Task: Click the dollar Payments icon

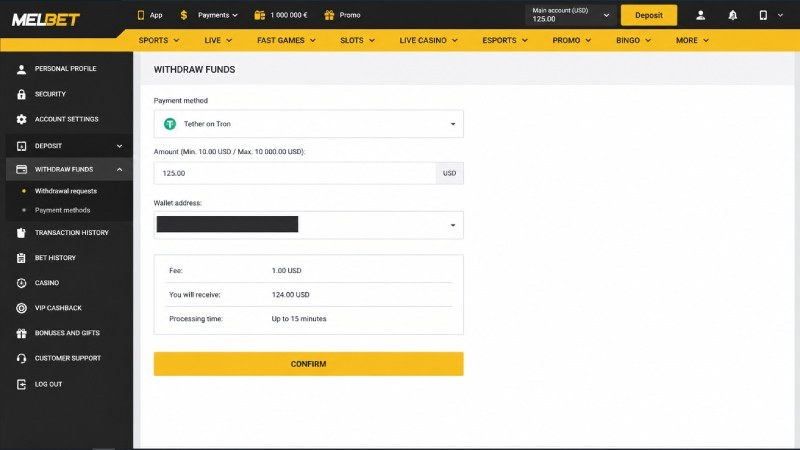Action: [x=184, y=15]
